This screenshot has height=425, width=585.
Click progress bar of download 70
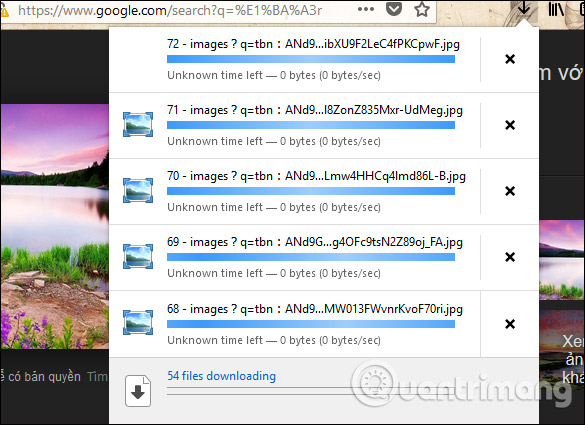(311, 191)
